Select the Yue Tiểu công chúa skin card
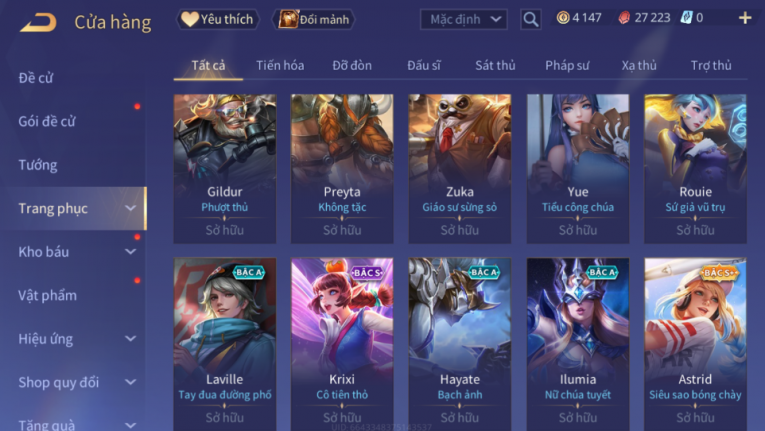 [x=578, y=169]
